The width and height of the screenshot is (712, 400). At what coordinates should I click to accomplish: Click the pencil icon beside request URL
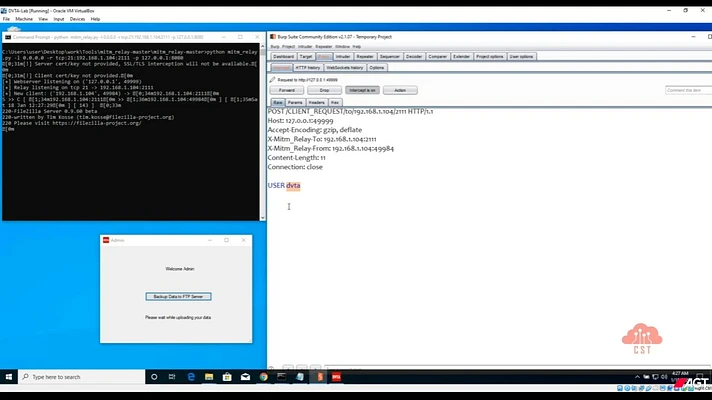click(x=272, y=79)
